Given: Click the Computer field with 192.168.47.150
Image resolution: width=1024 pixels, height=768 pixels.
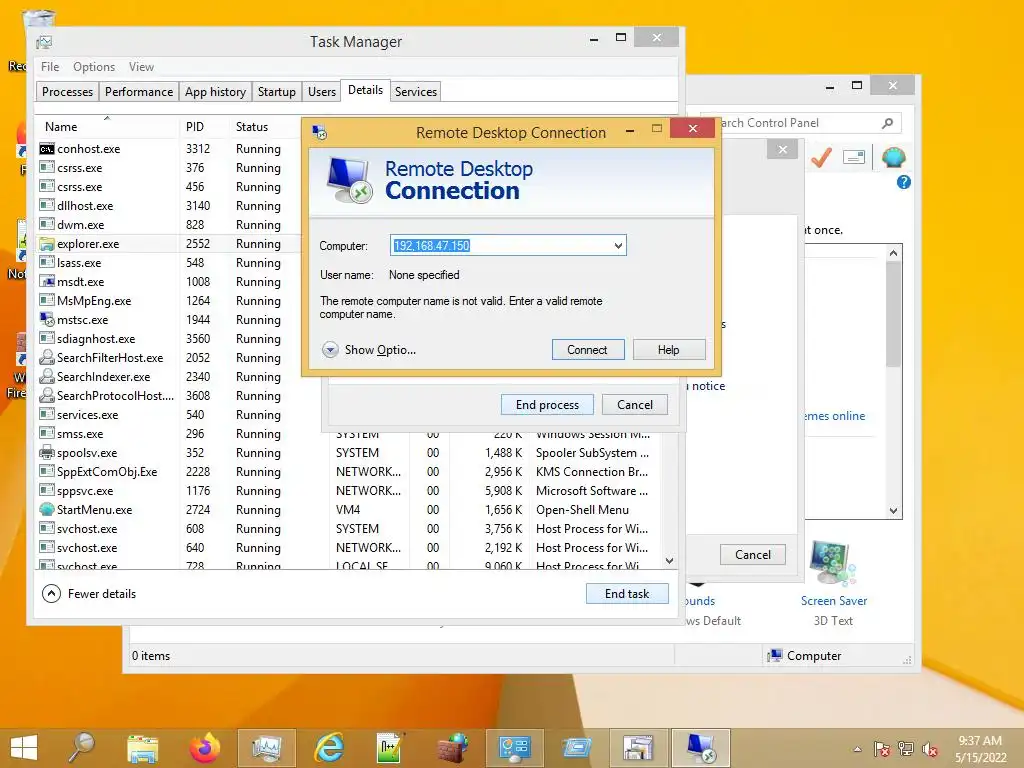Looking at the screenshot, I should pyautogui.click(x=508, y=246).
